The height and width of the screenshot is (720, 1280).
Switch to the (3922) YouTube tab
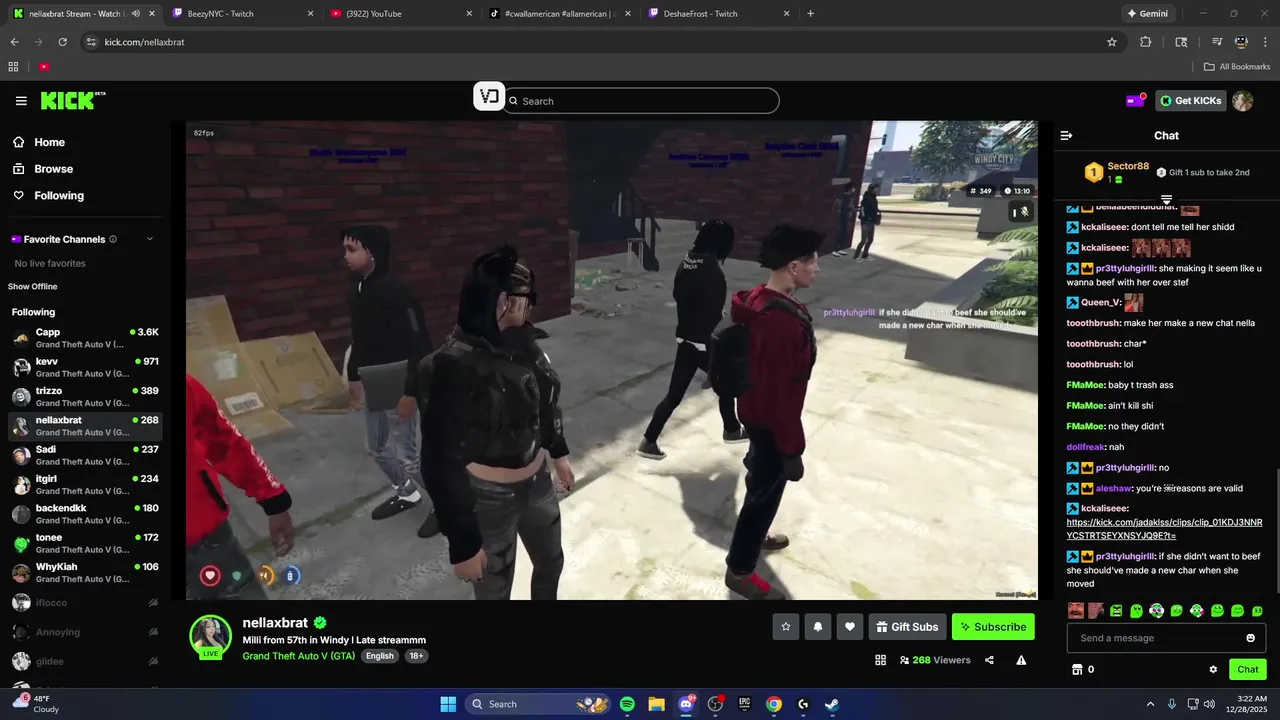(x=402, y=13)
